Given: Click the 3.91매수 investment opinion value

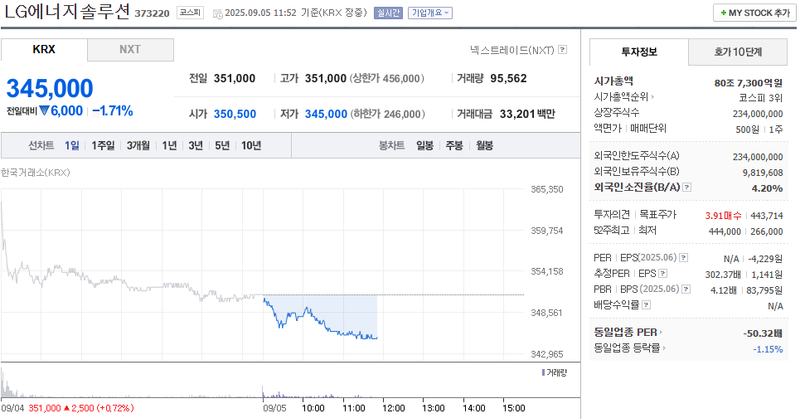Looking at the screenshot, I should [x=723, y=216].
